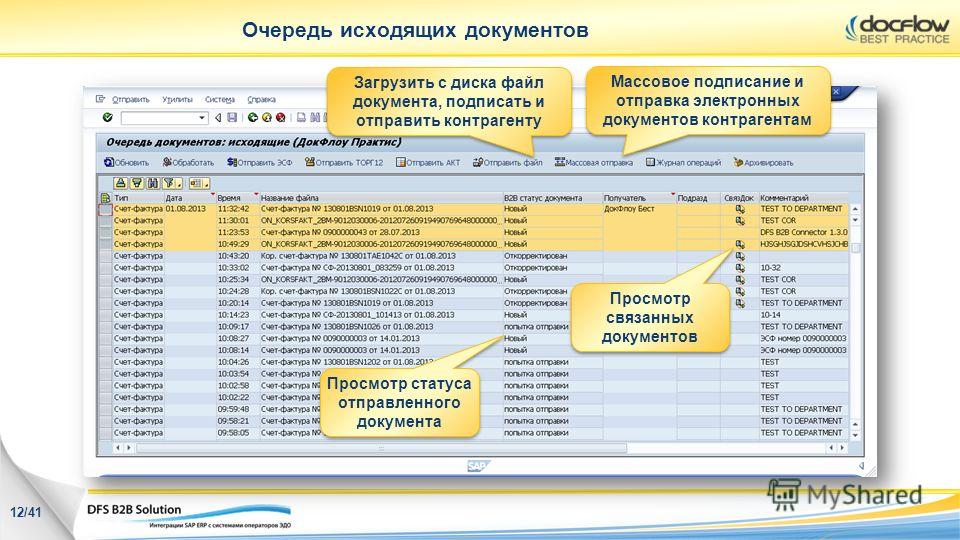Click the table's bottom vertical scroll down arrow

pos(855,435)
